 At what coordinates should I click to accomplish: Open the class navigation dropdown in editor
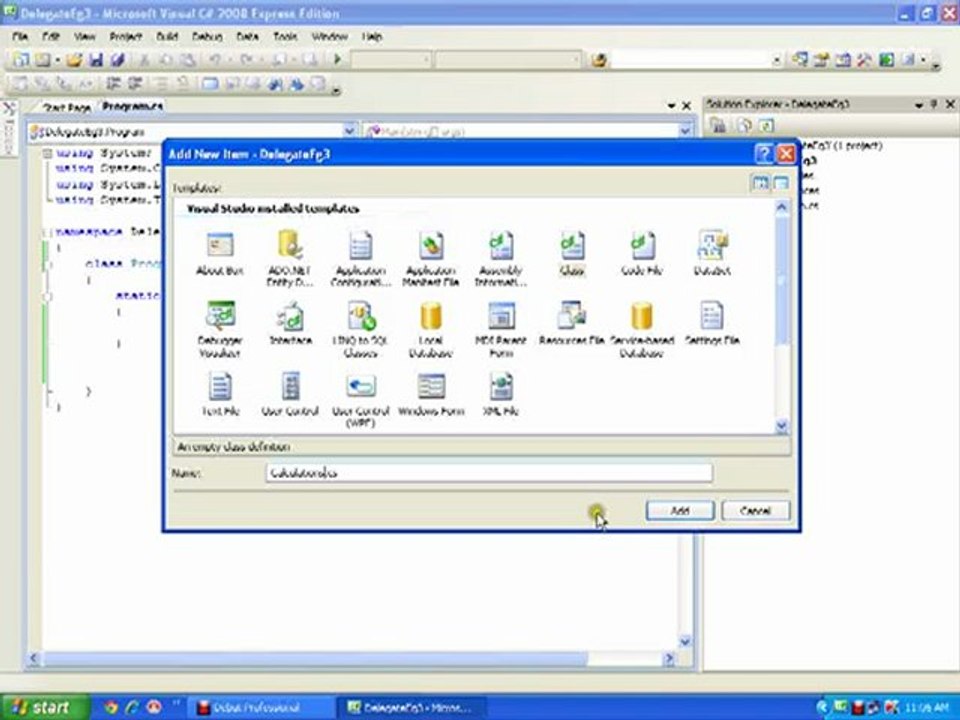pos(349,130)
